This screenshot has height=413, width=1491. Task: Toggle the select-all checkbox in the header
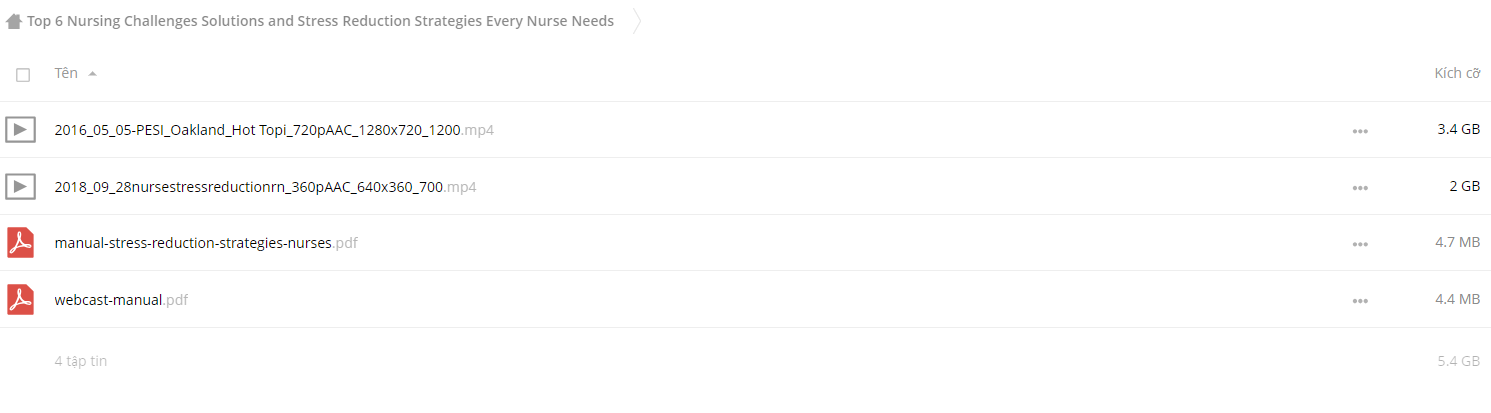23,74
